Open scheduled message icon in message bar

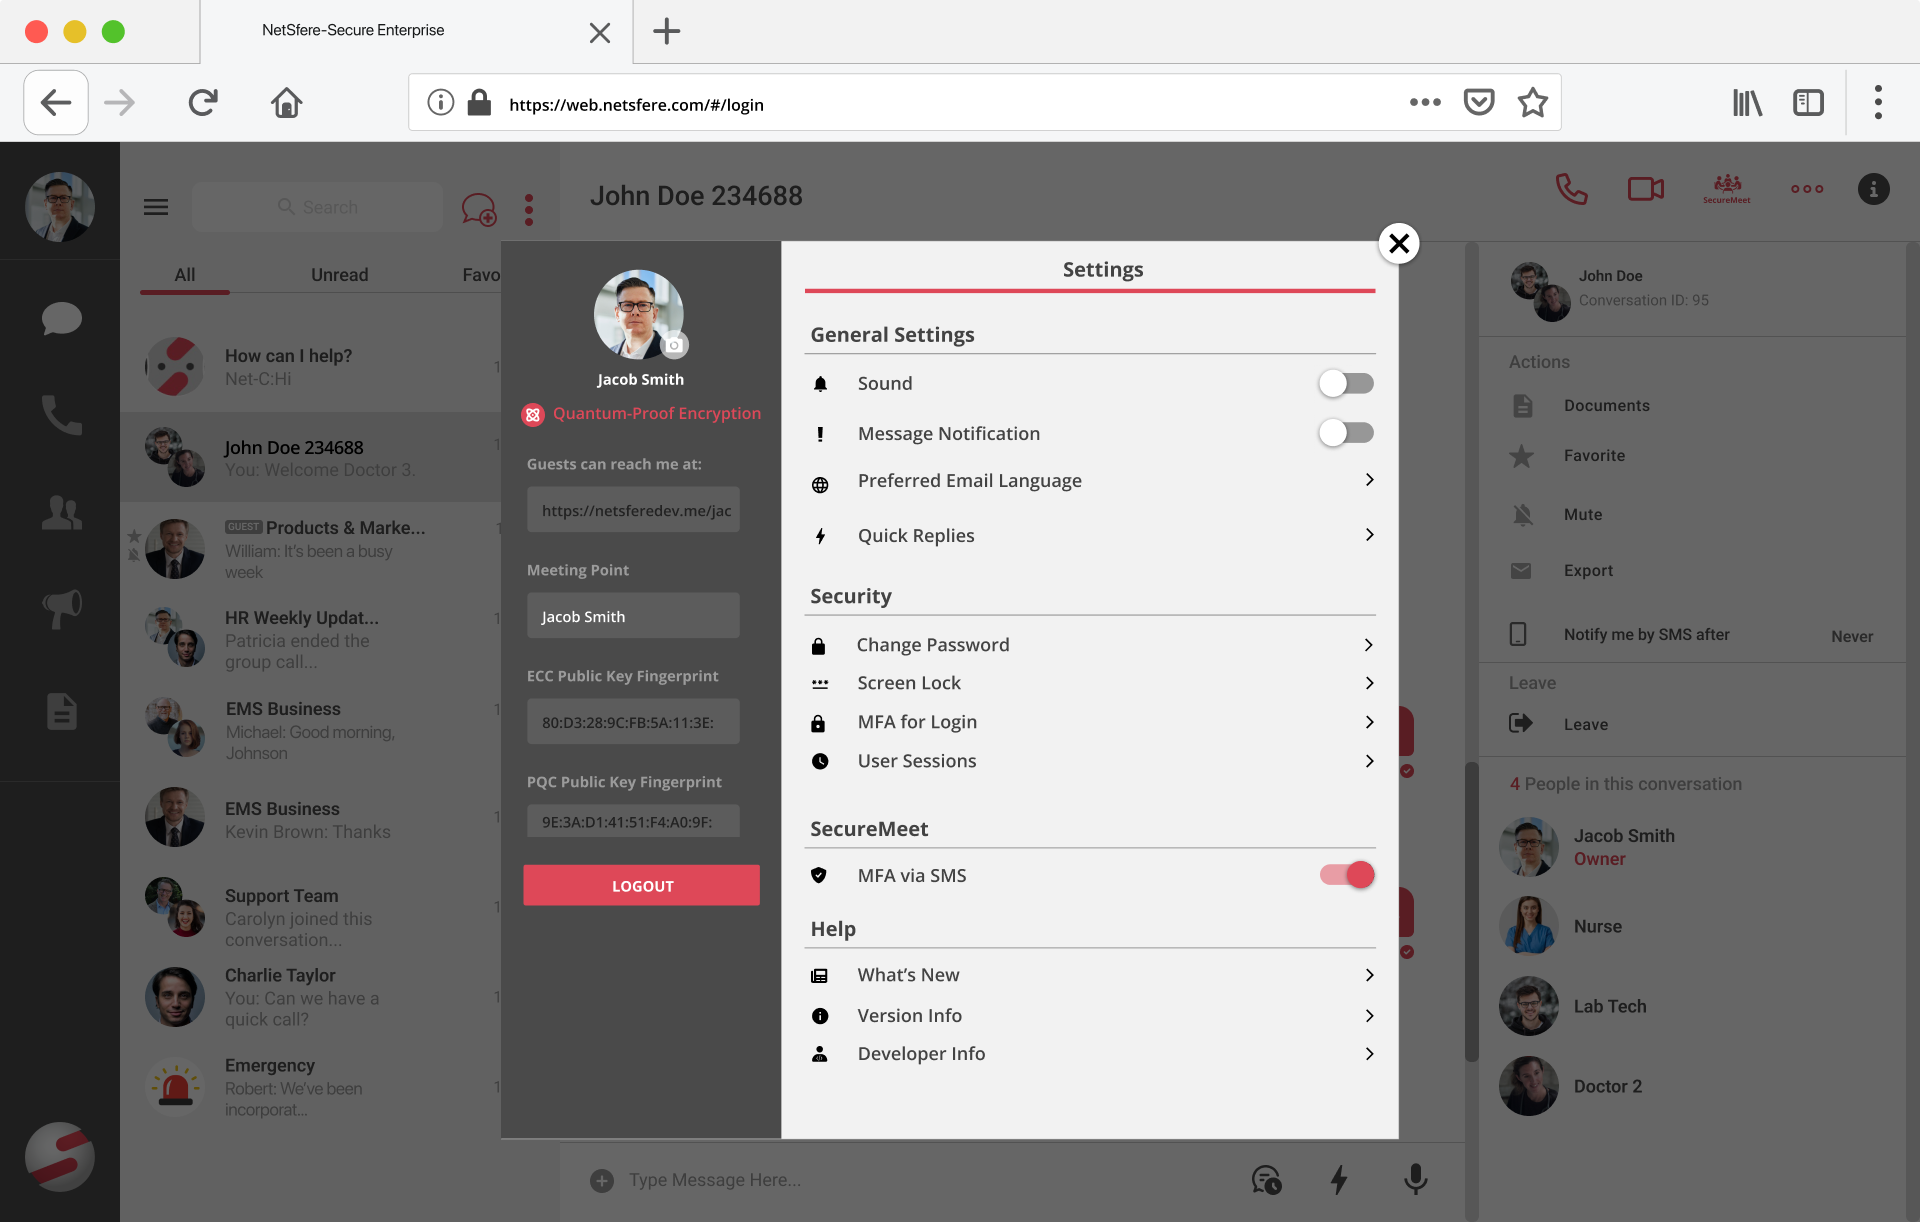pyautogui.click(x=1266, y=1180)
